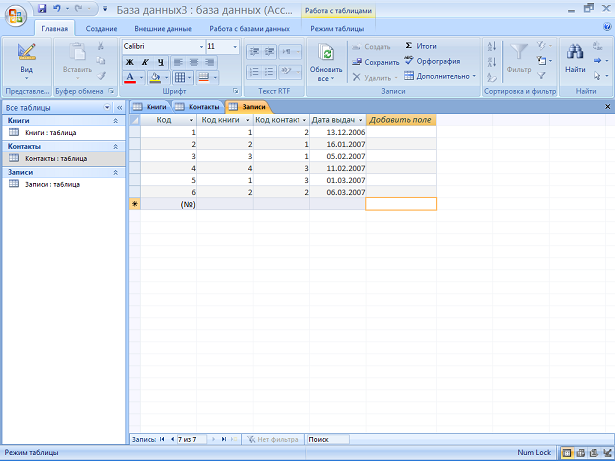Viewport: 615px width, 461px height.
Task: Switch to the Книги document tab
Action: [x=150, y=107]
